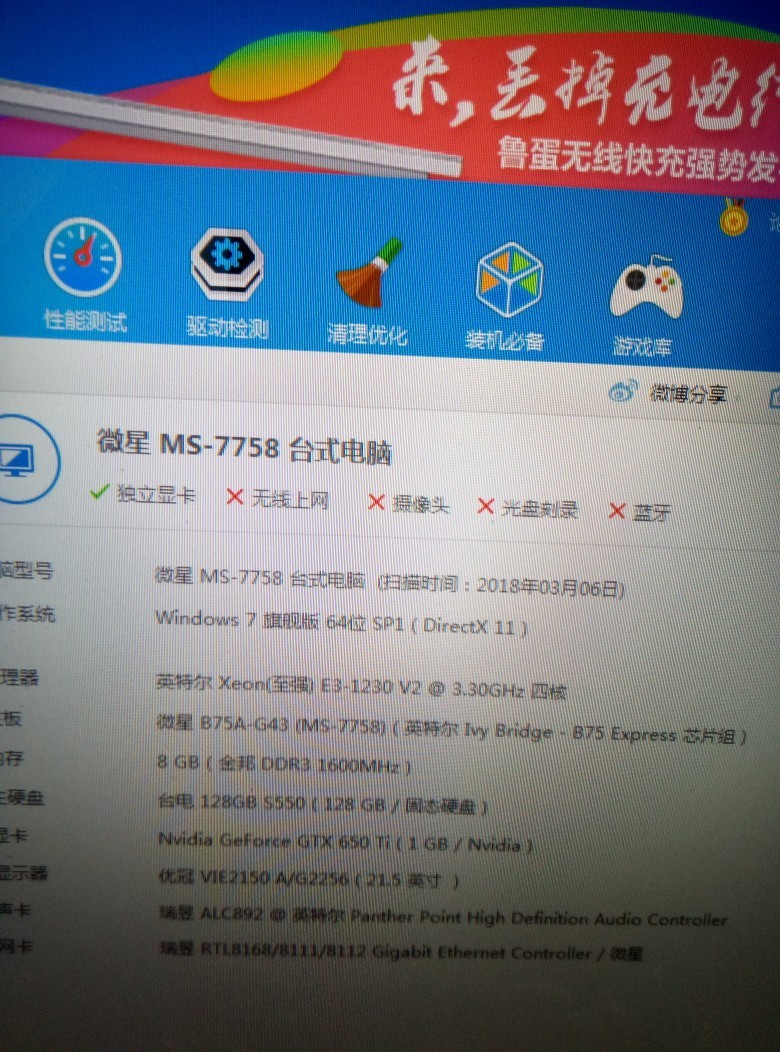Click the red X next to 蓝牙
Viewport: 780px width, 1052px height.
616,511
